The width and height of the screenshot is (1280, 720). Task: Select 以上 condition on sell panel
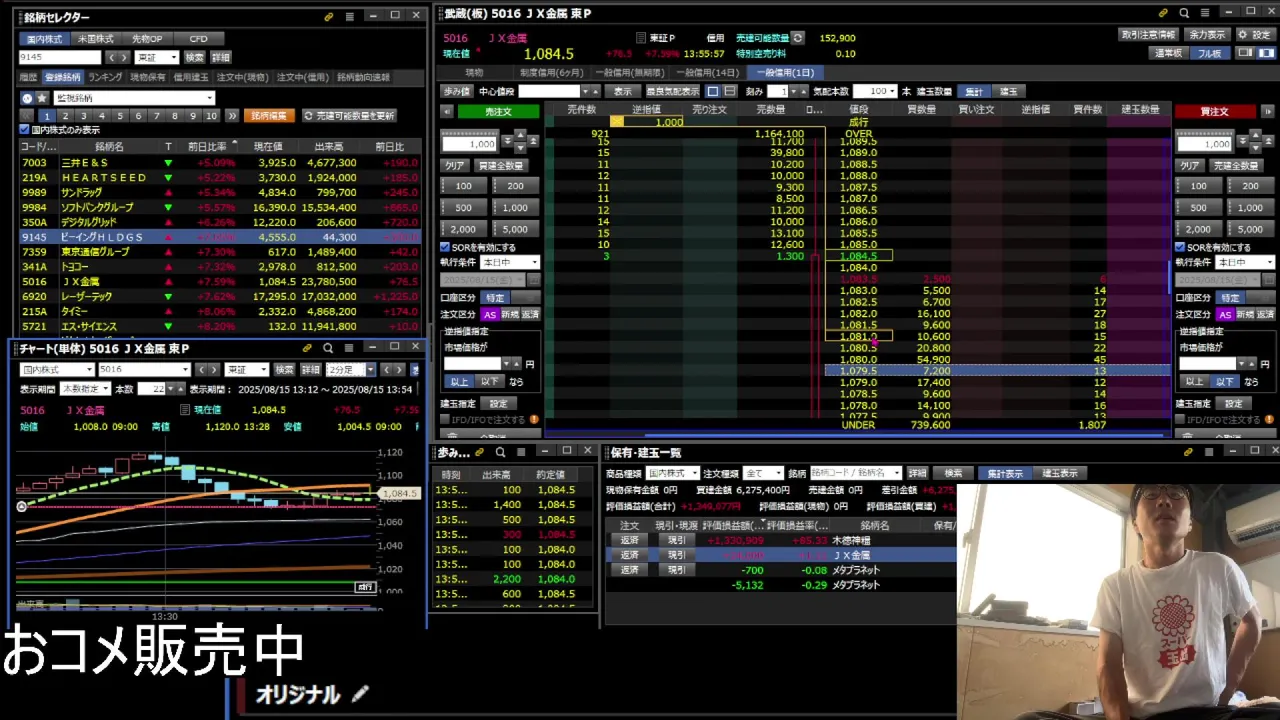click(x=459, y=381)
